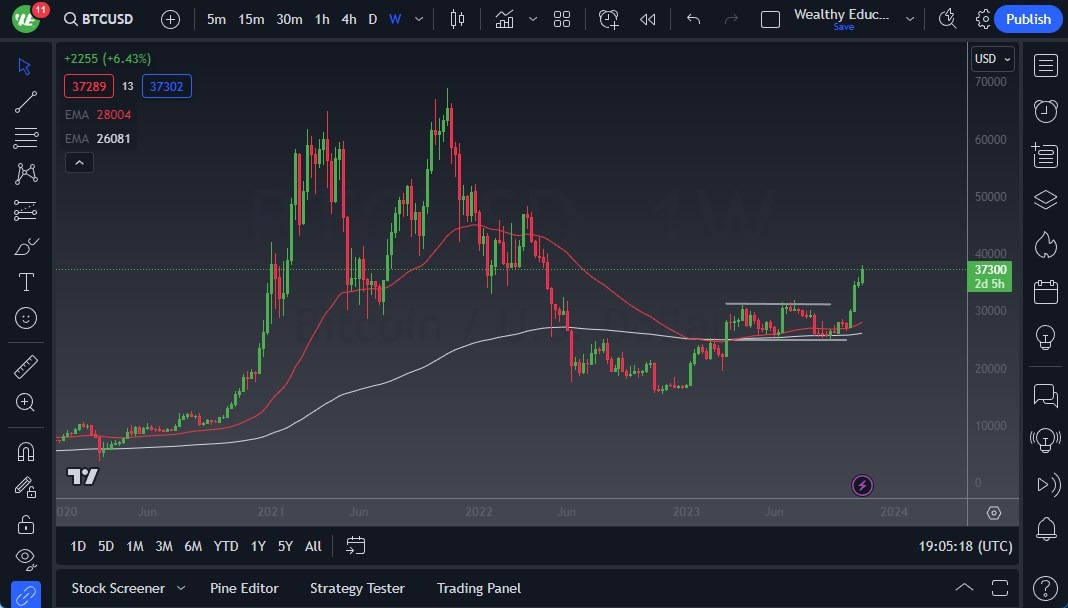Click the Publish button
1068x608 pixels.
coord(1028,19)
